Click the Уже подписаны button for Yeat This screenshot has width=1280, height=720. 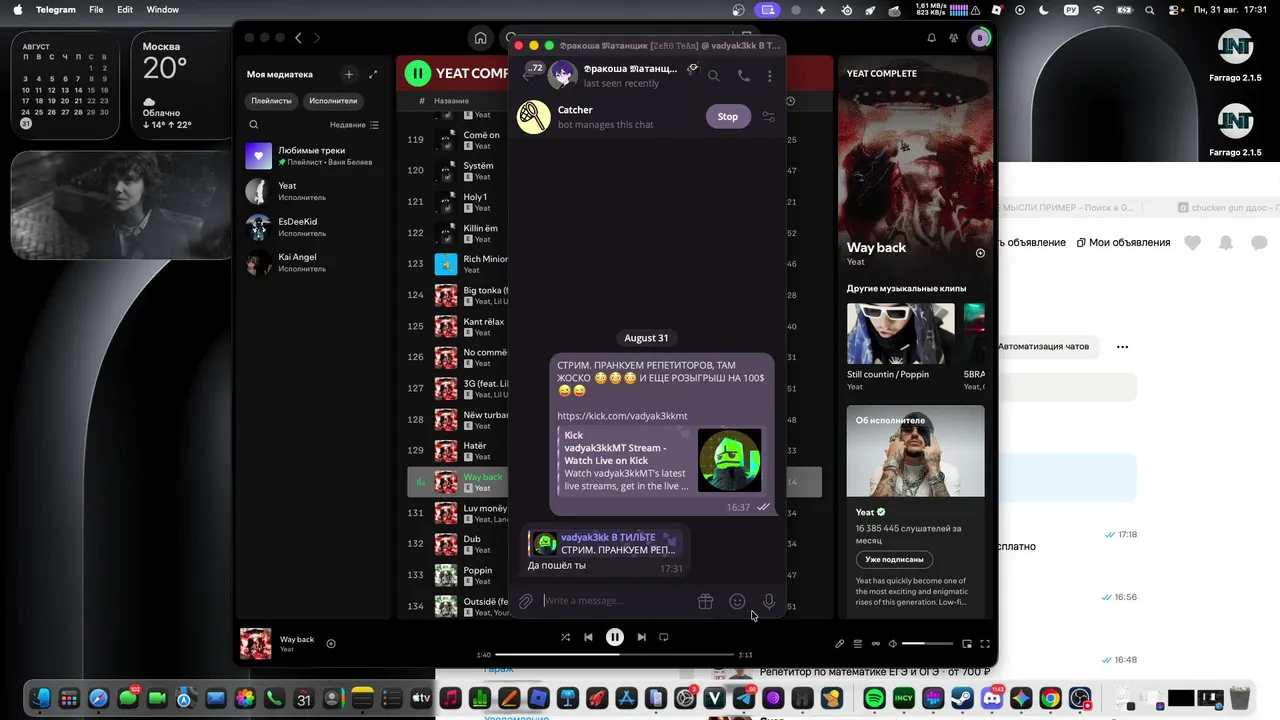(894, 559)
